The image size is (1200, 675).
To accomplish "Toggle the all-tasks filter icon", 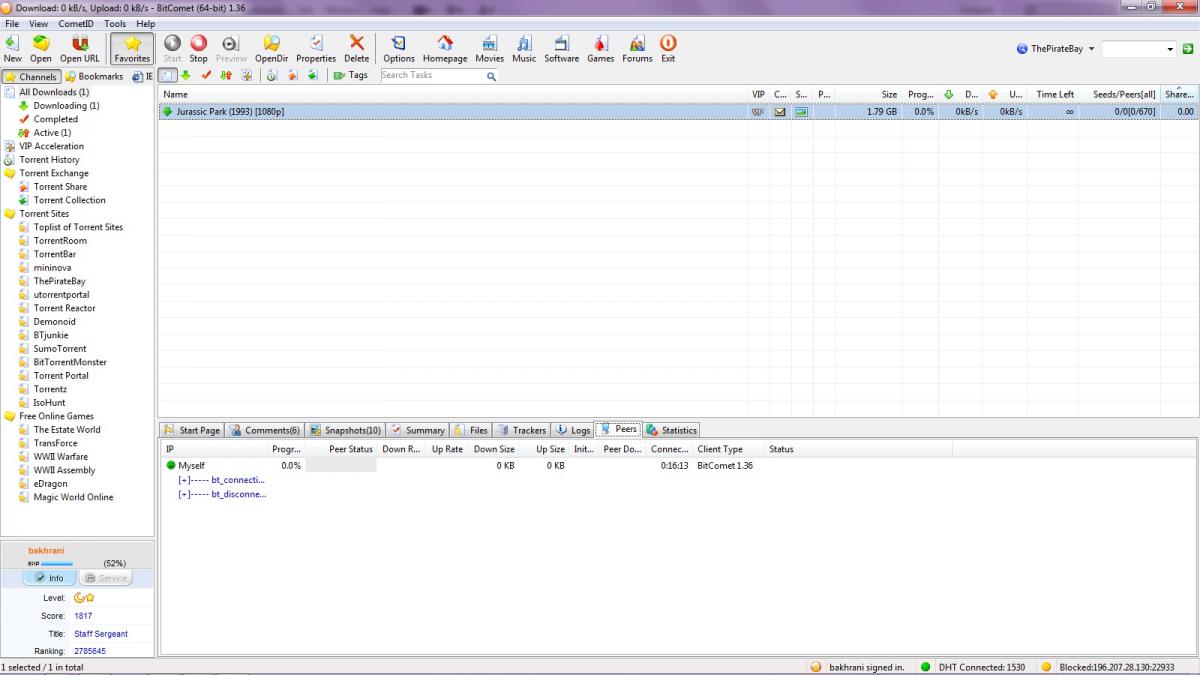I will 168,75.
